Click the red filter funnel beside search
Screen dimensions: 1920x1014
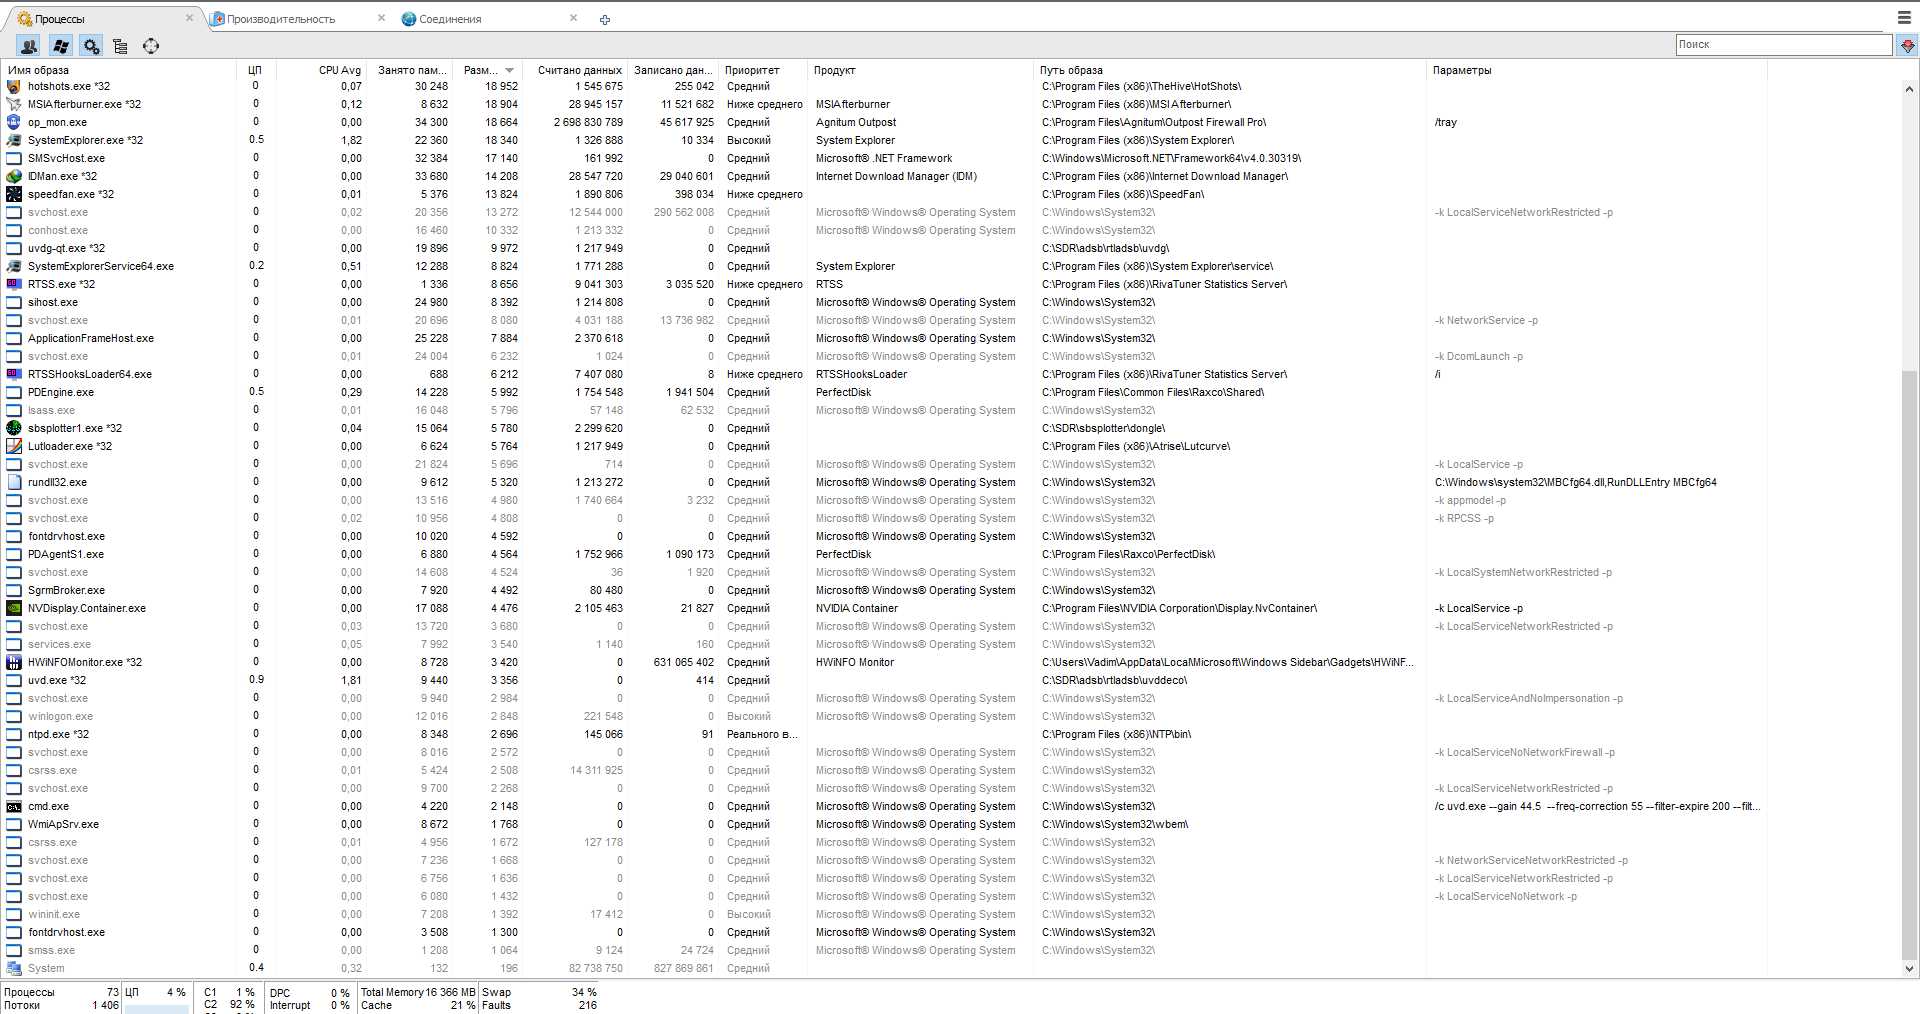(x=1907, y=45)
